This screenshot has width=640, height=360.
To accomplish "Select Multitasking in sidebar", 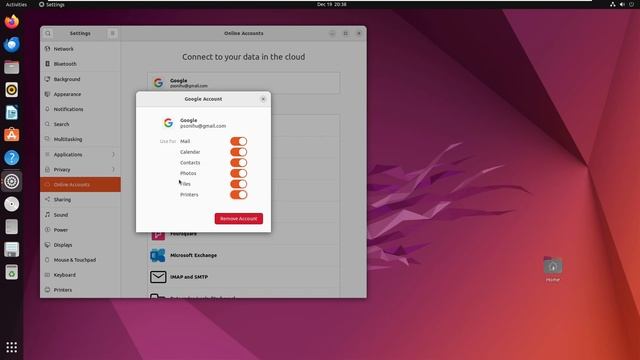I will [80, 139].
